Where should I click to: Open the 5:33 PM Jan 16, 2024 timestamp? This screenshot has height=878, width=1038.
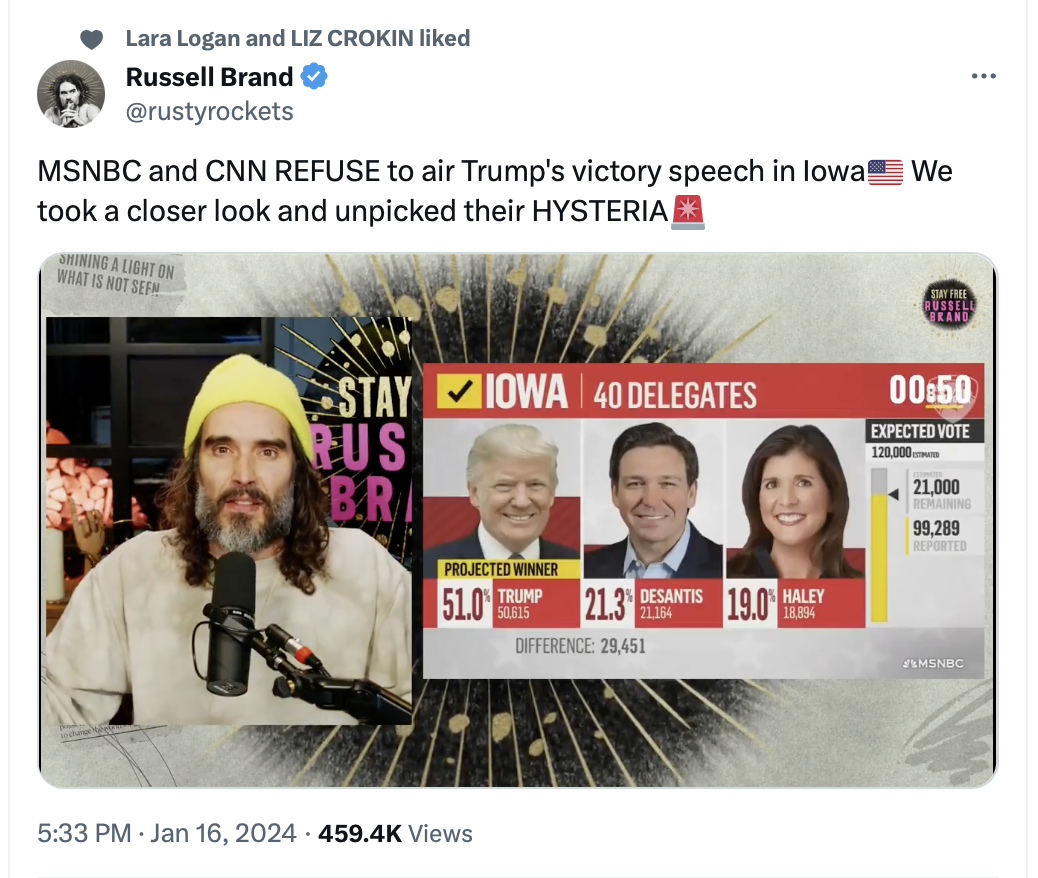167,833
